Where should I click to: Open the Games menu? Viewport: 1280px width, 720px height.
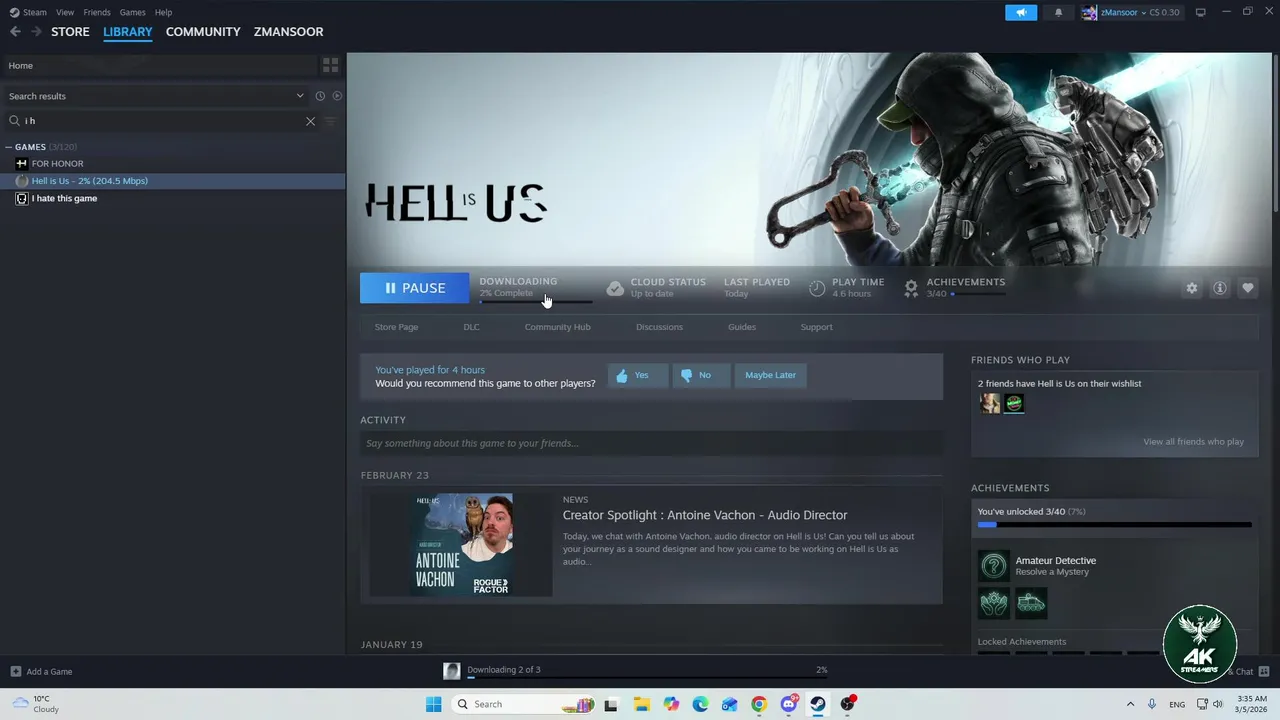click(132, 12)
